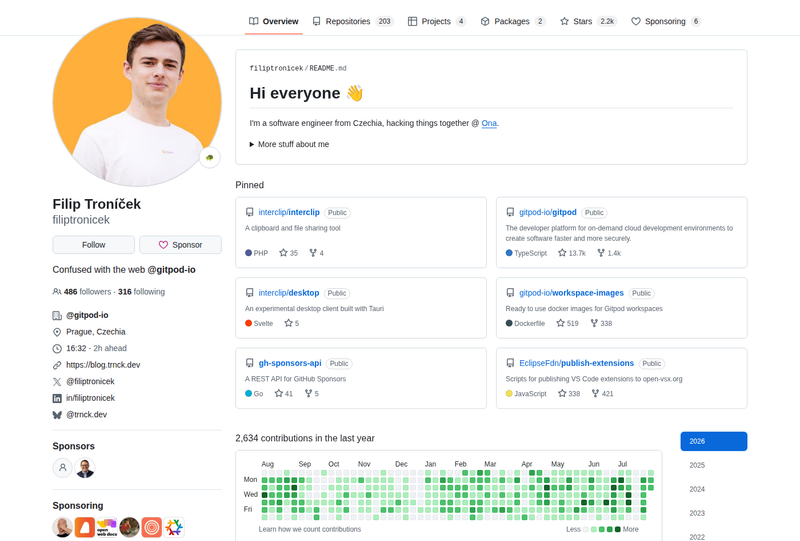Click the orange bell sponsoring avatar
Viewport: 800px width, 541px height.
click(85, 527)
